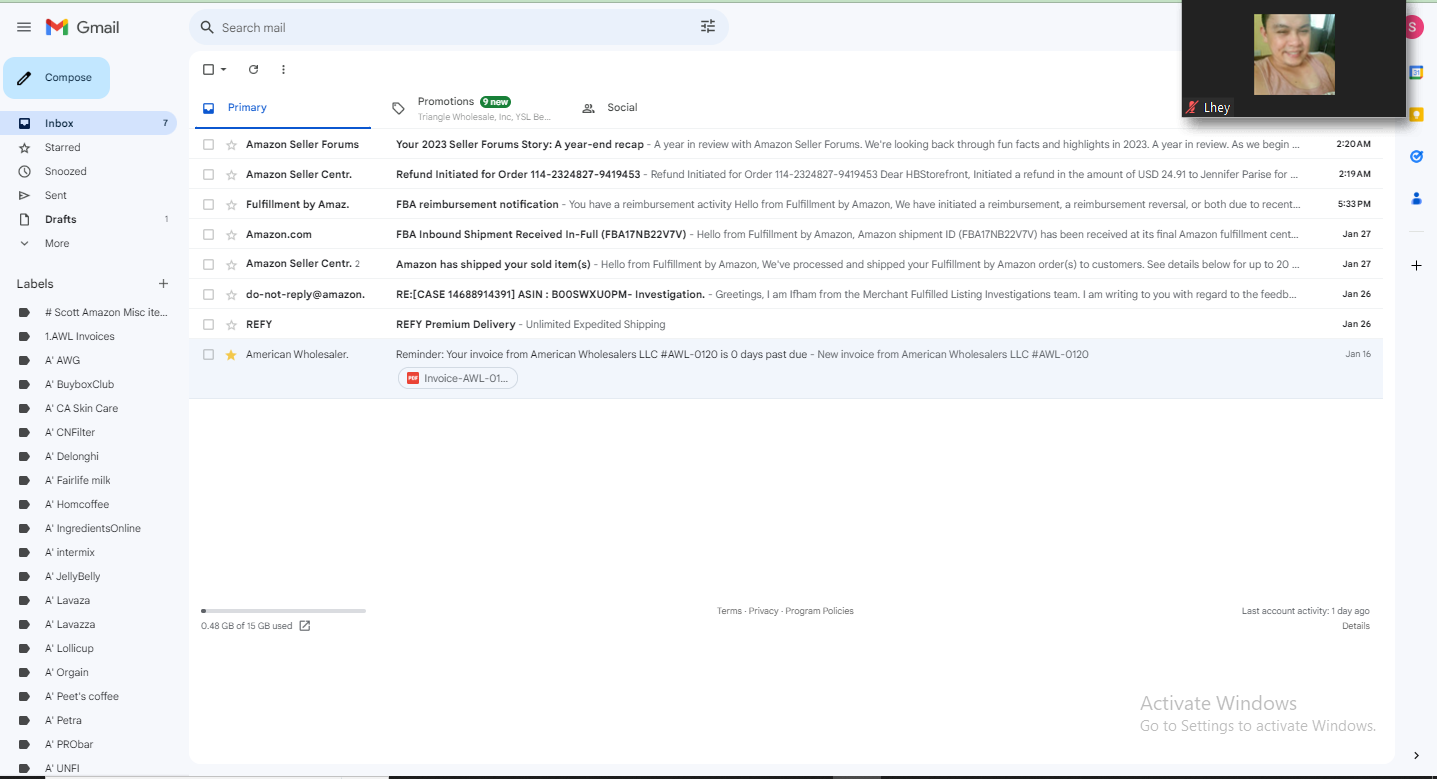This screenshot has width=1437, height=779.
Task: Open Google Calendar side panel icon
Action: click(1416, 72)
